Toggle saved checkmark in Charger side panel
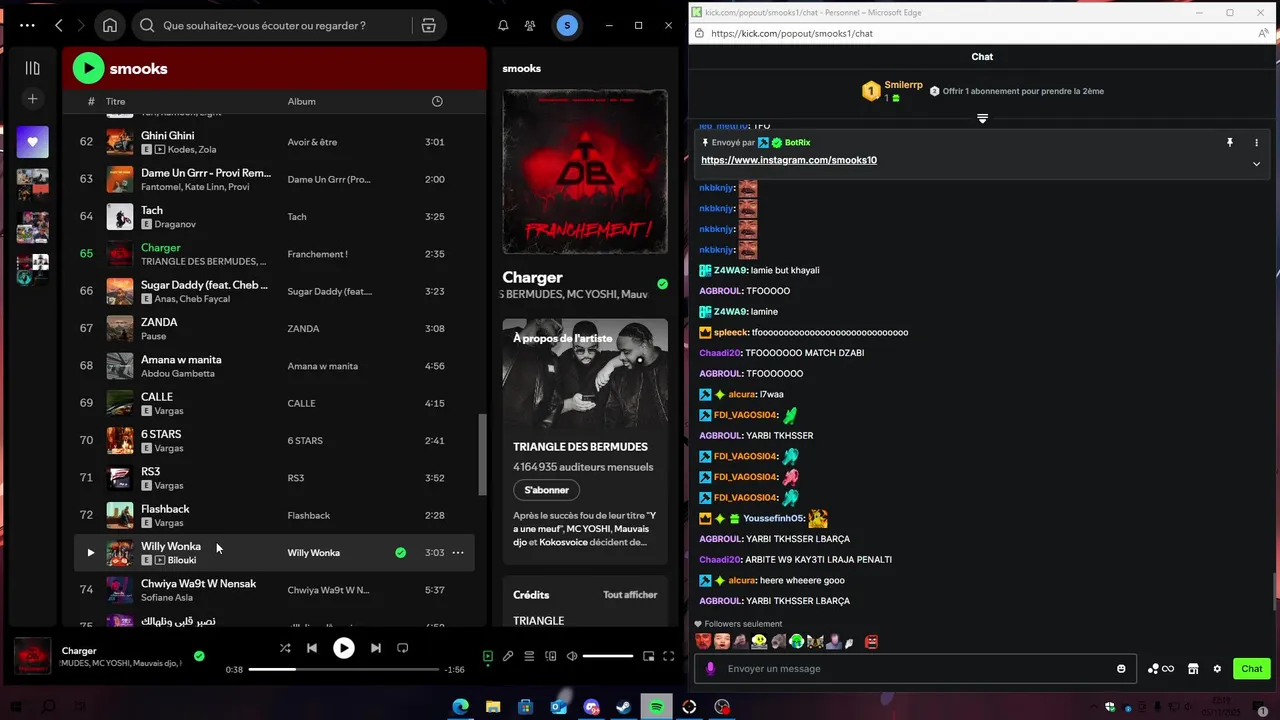 click(x=662, y=284)
